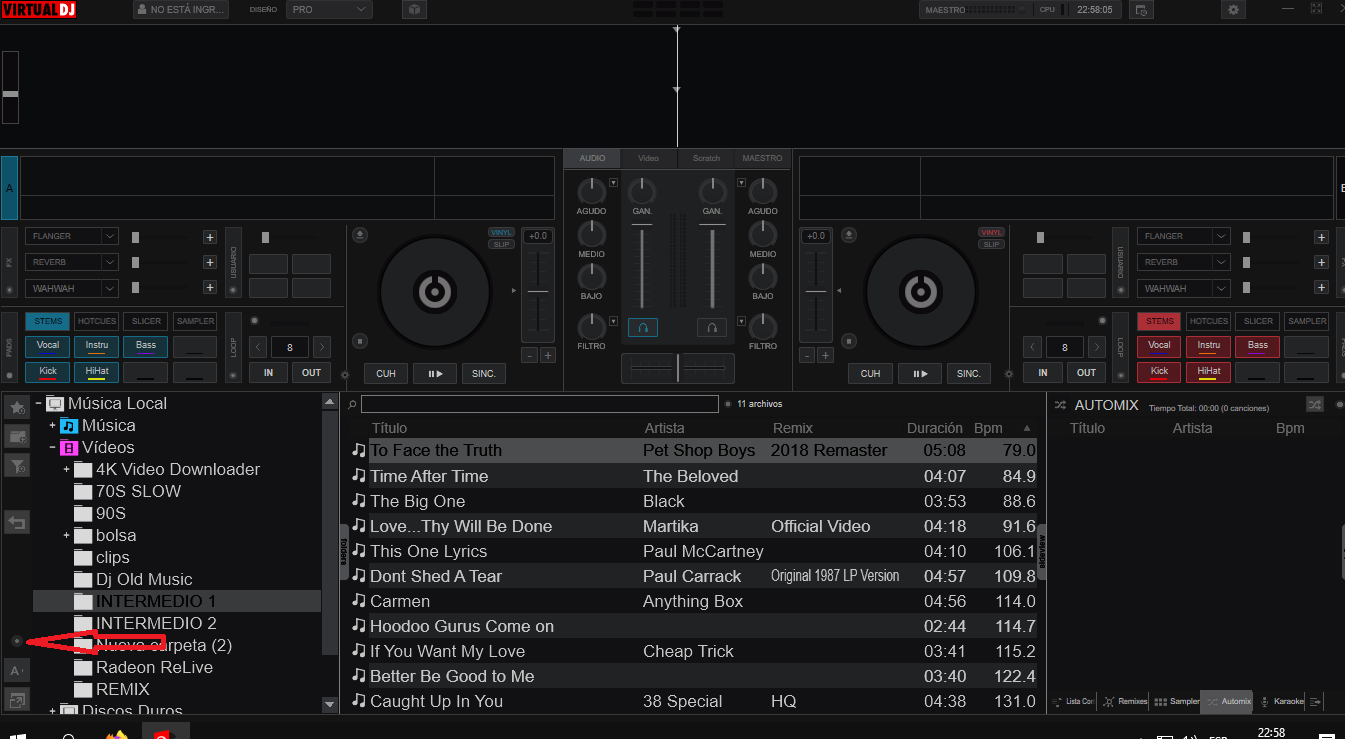The width and height of the screenshot is (1345, 739).
Task: Click in the track search input field
Action: pos(540,404)
